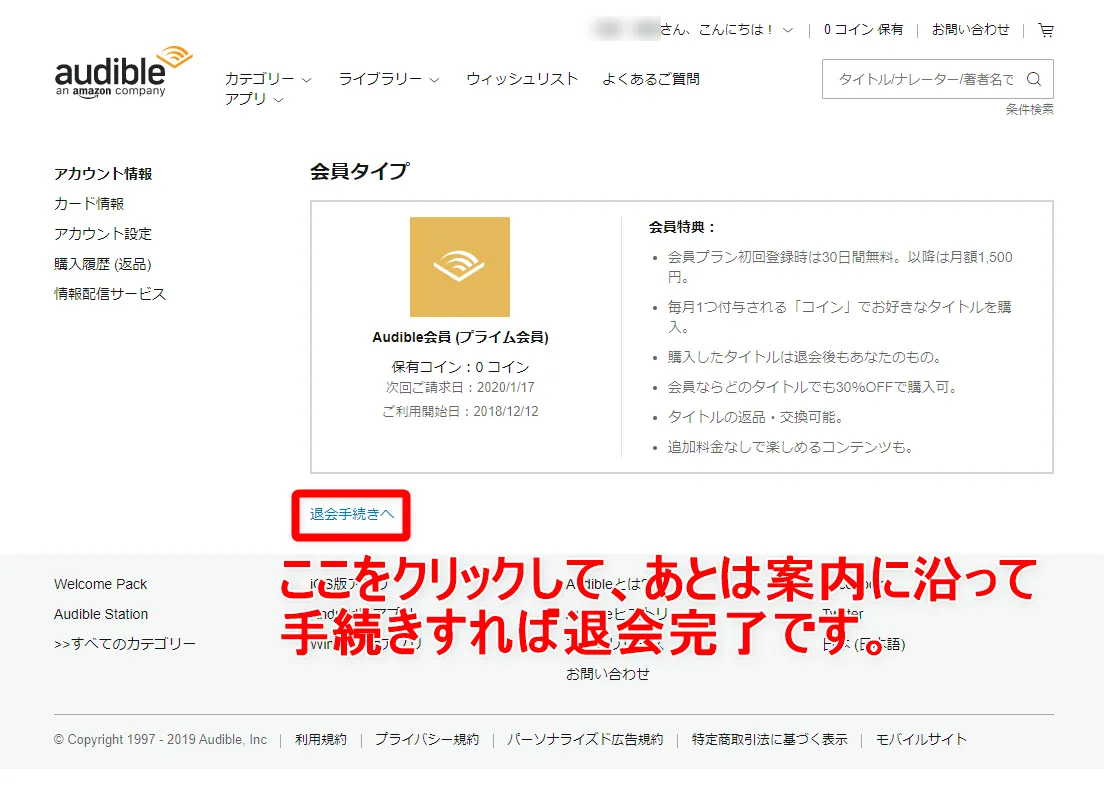Click the 0 コイン 保有 link
1104x800 pixels.
pos(863,30)
